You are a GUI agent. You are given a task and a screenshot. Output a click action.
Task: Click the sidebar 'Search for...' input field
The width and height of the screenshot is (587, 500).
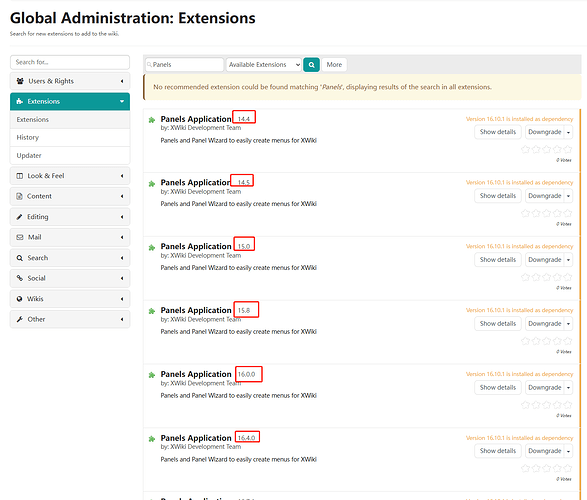(70, 62)
